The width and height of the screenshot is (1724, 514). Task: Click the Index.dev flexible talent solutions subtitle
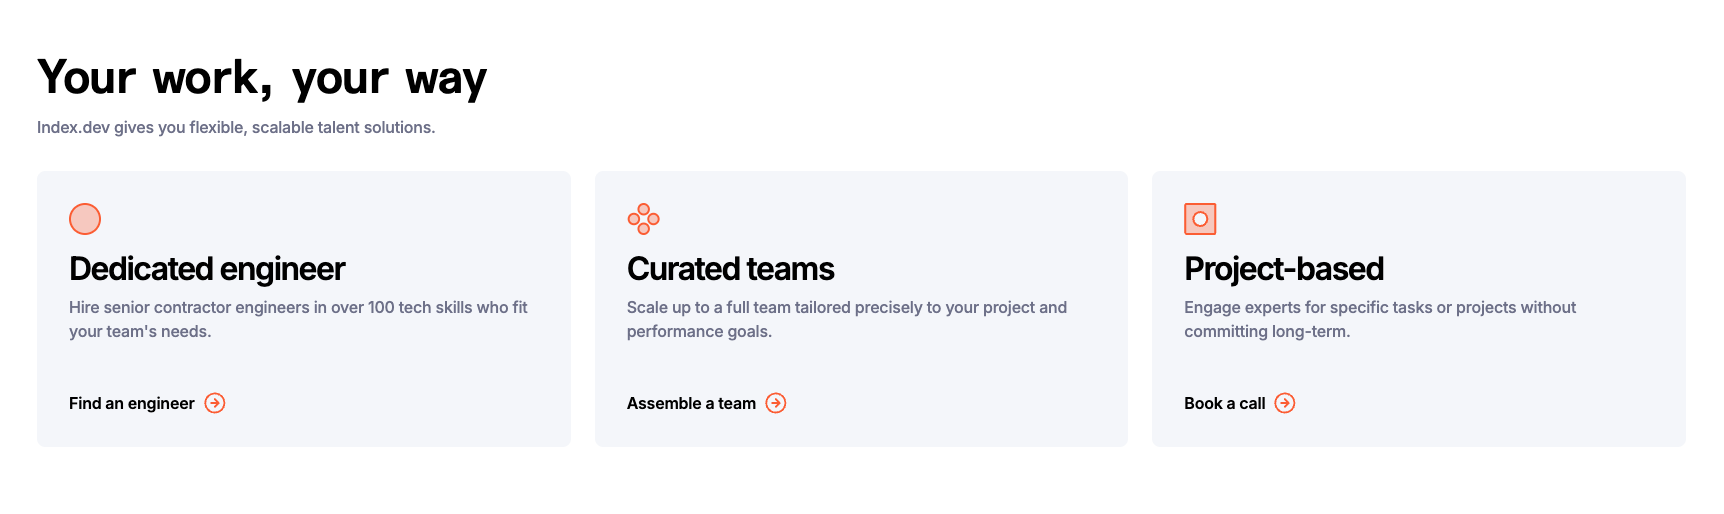click(236, 128)
